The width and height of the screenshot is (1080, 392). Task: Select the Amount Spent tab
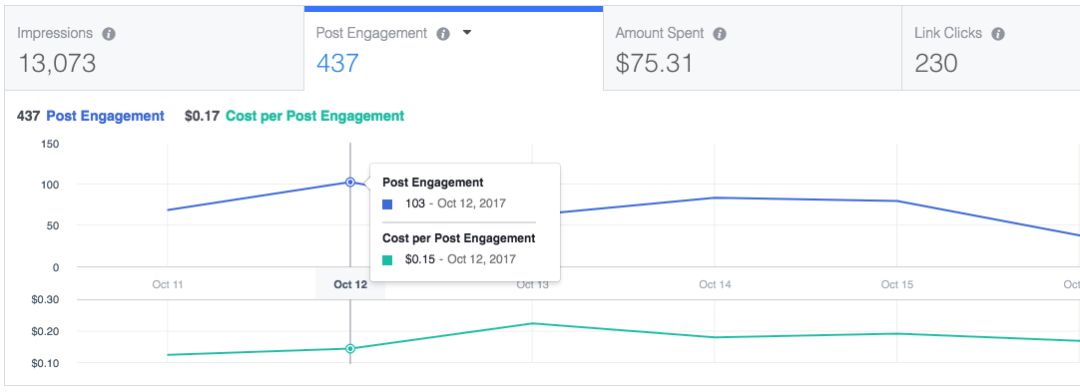[752, 48]
